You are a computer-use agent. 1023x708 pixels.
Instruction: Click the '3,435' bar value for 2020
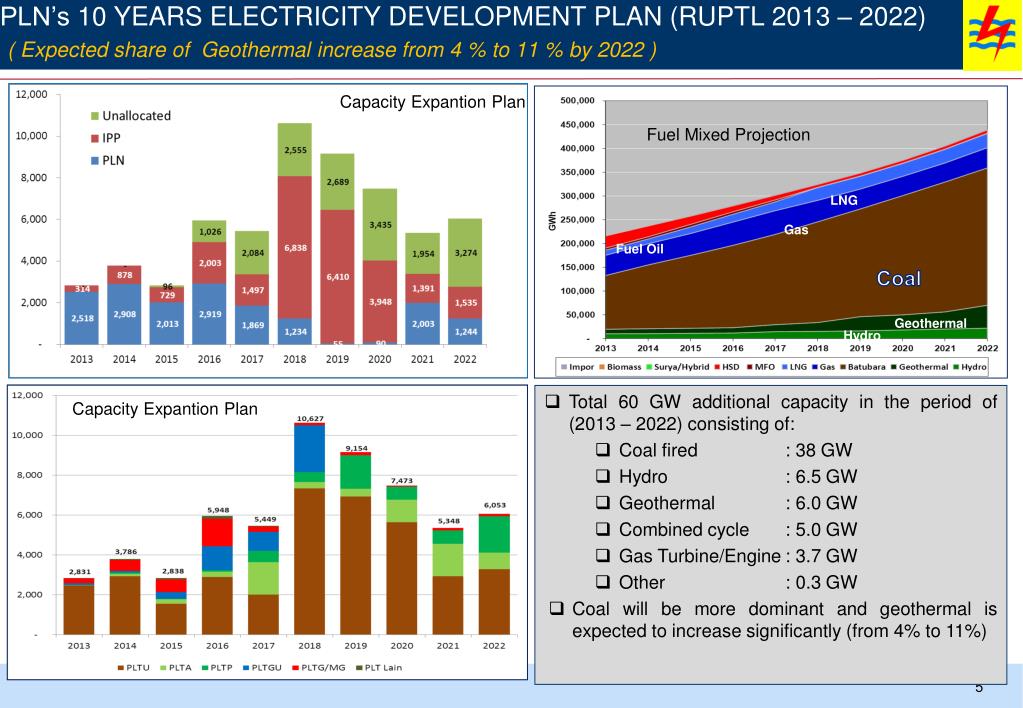[380, 224]
